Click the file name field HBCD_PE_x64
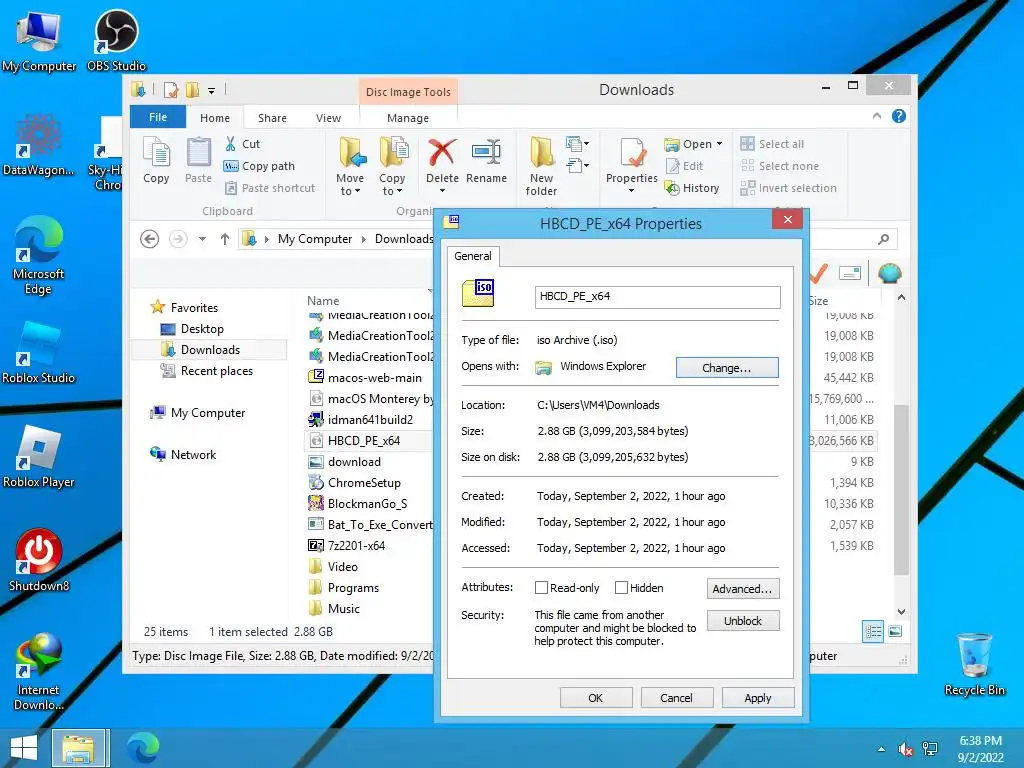 [657, 296]
